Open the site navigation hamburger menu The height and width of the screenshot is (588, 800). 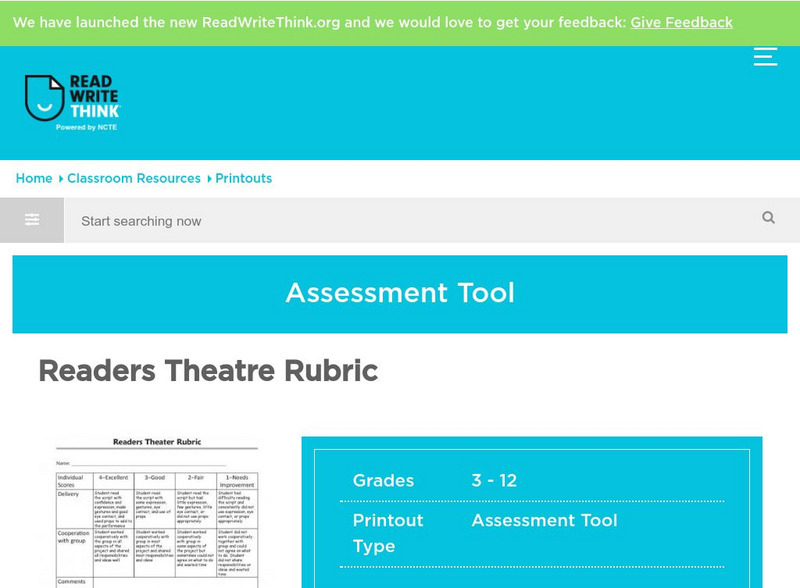coord(765,57)
